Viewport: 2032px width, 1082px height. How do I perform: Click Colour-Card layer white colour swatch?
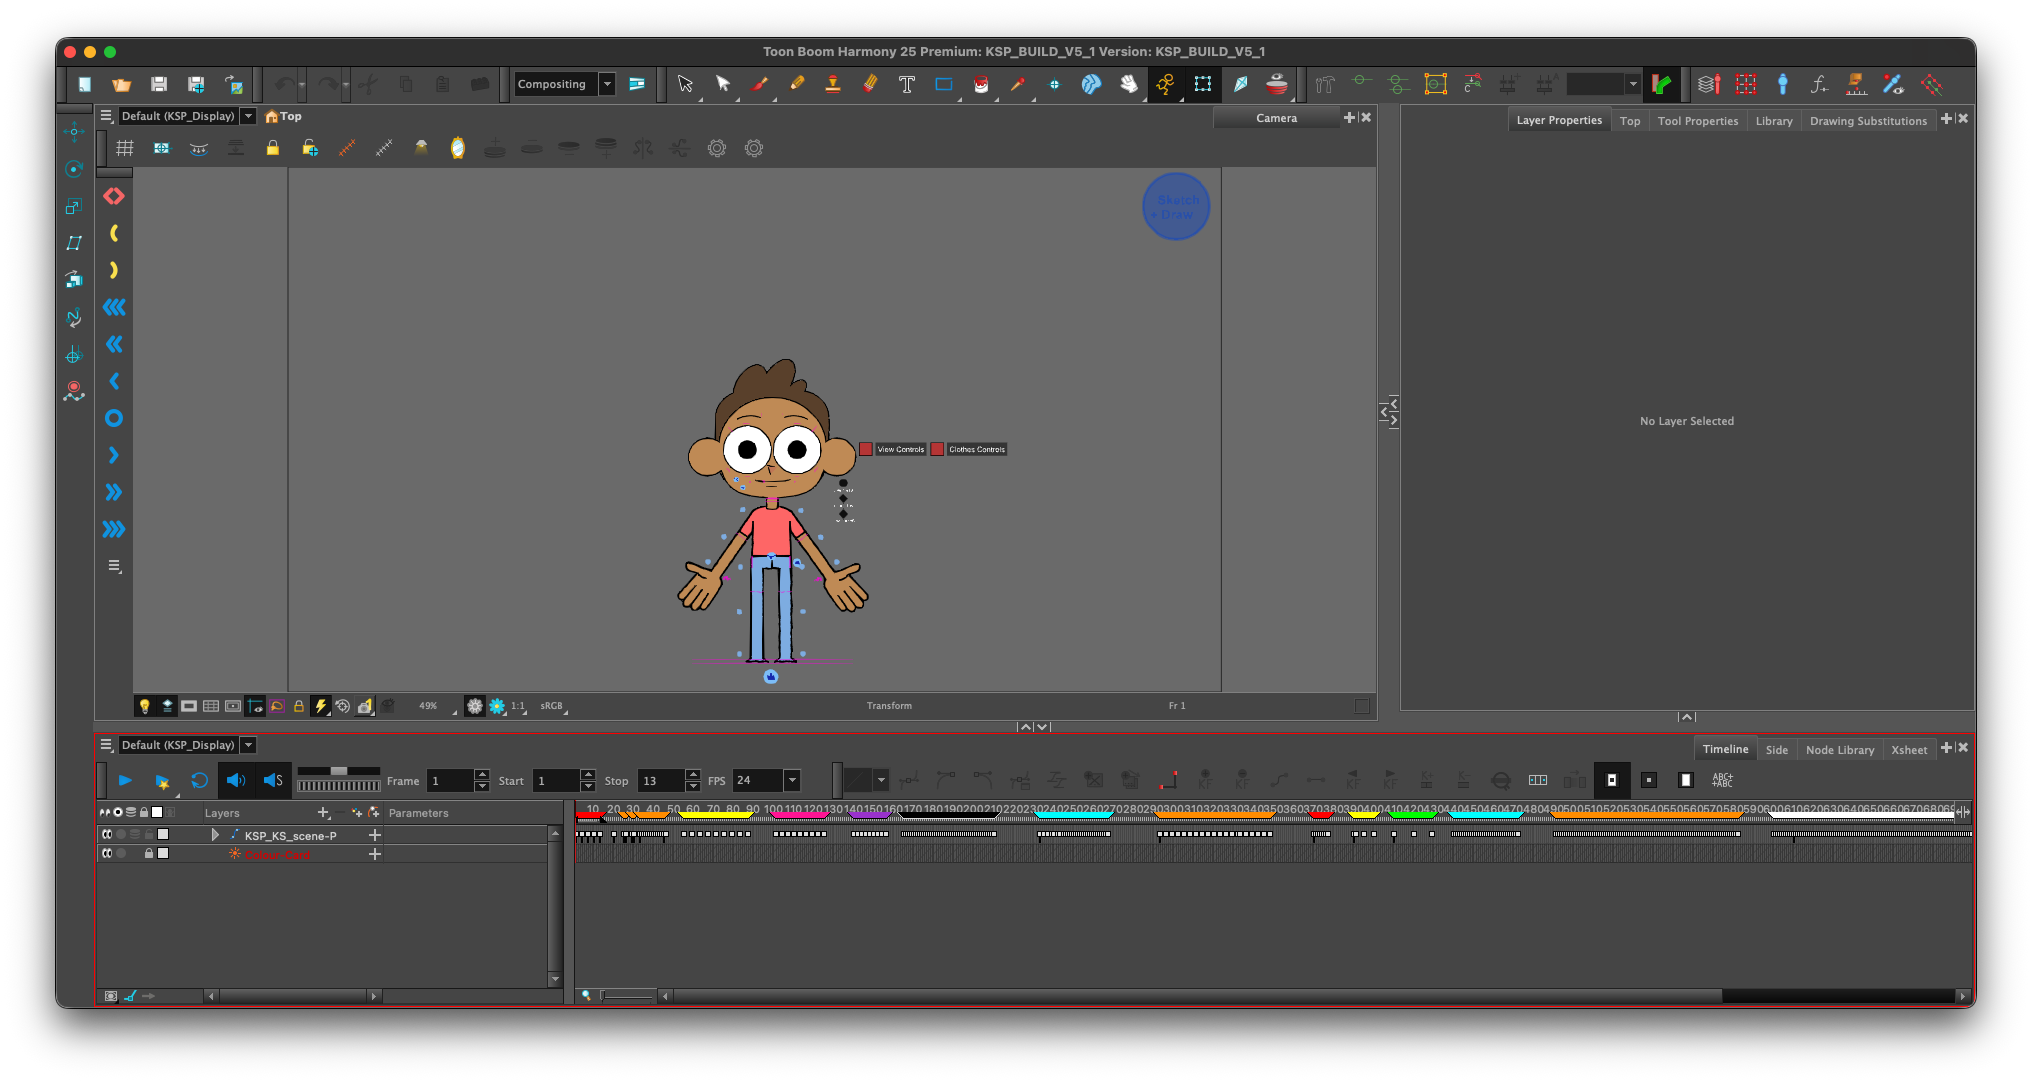click(x=163, y=854)
